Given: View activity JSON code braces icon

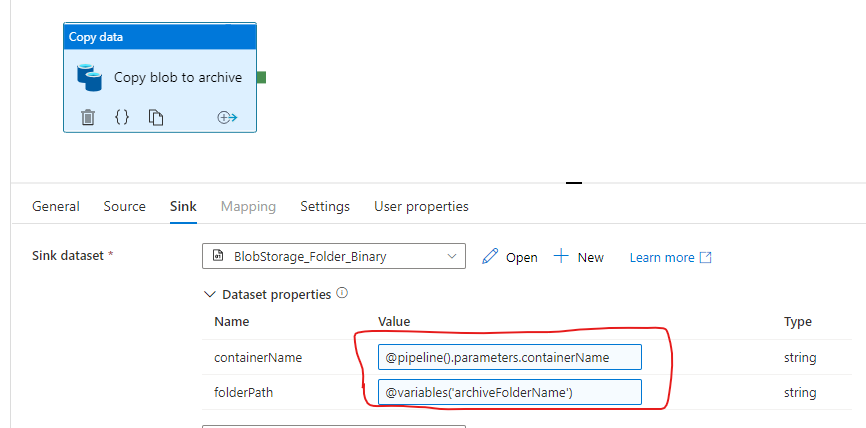Looking at the screenshot, I should click(122, 117).
